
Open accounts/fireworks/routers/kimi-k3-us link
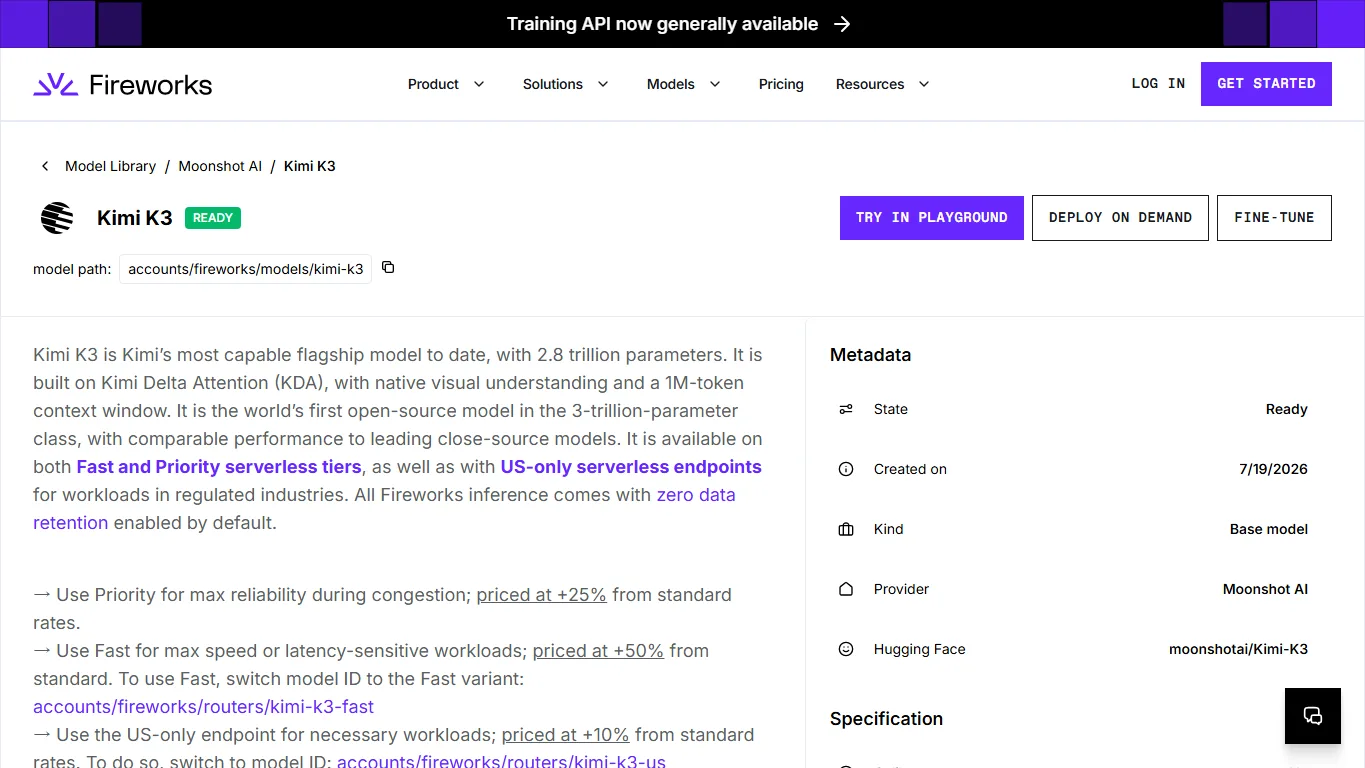pos(501,761)
